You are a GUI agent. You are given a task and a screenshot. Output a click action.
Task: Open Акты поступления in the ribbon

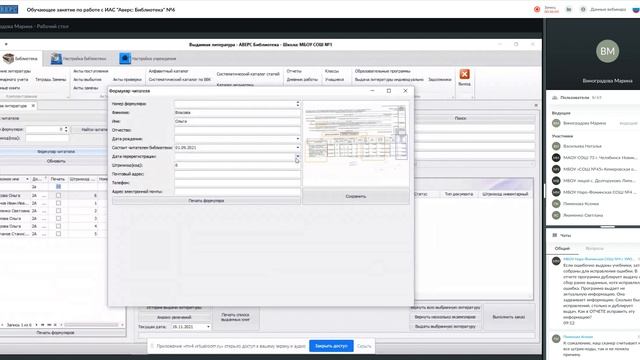point(91,71)
